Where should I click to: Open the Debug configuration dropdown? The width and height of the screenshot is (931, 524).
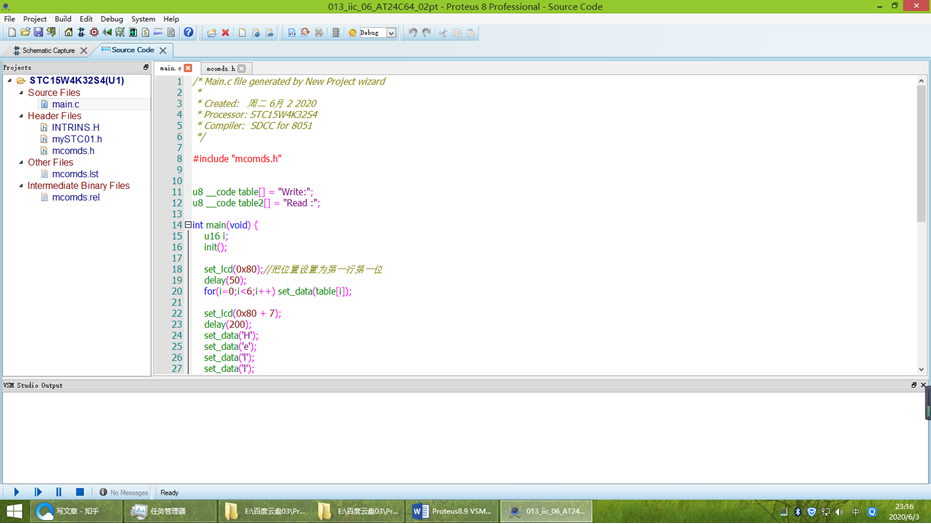pyautogui.click(x=391, y=33)
